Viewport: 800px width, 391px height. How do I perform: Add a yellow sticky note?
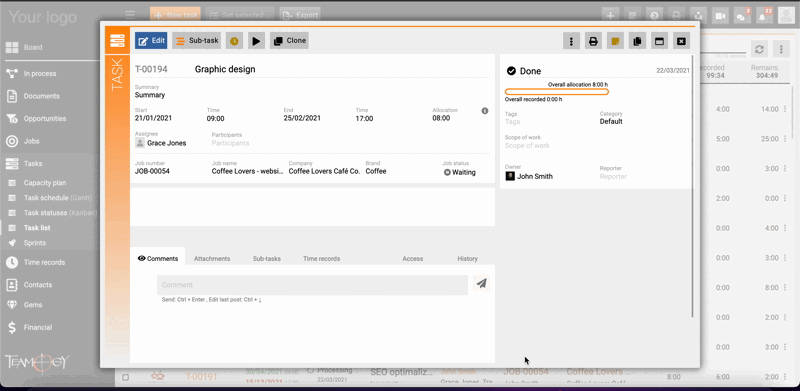point(615,41)
